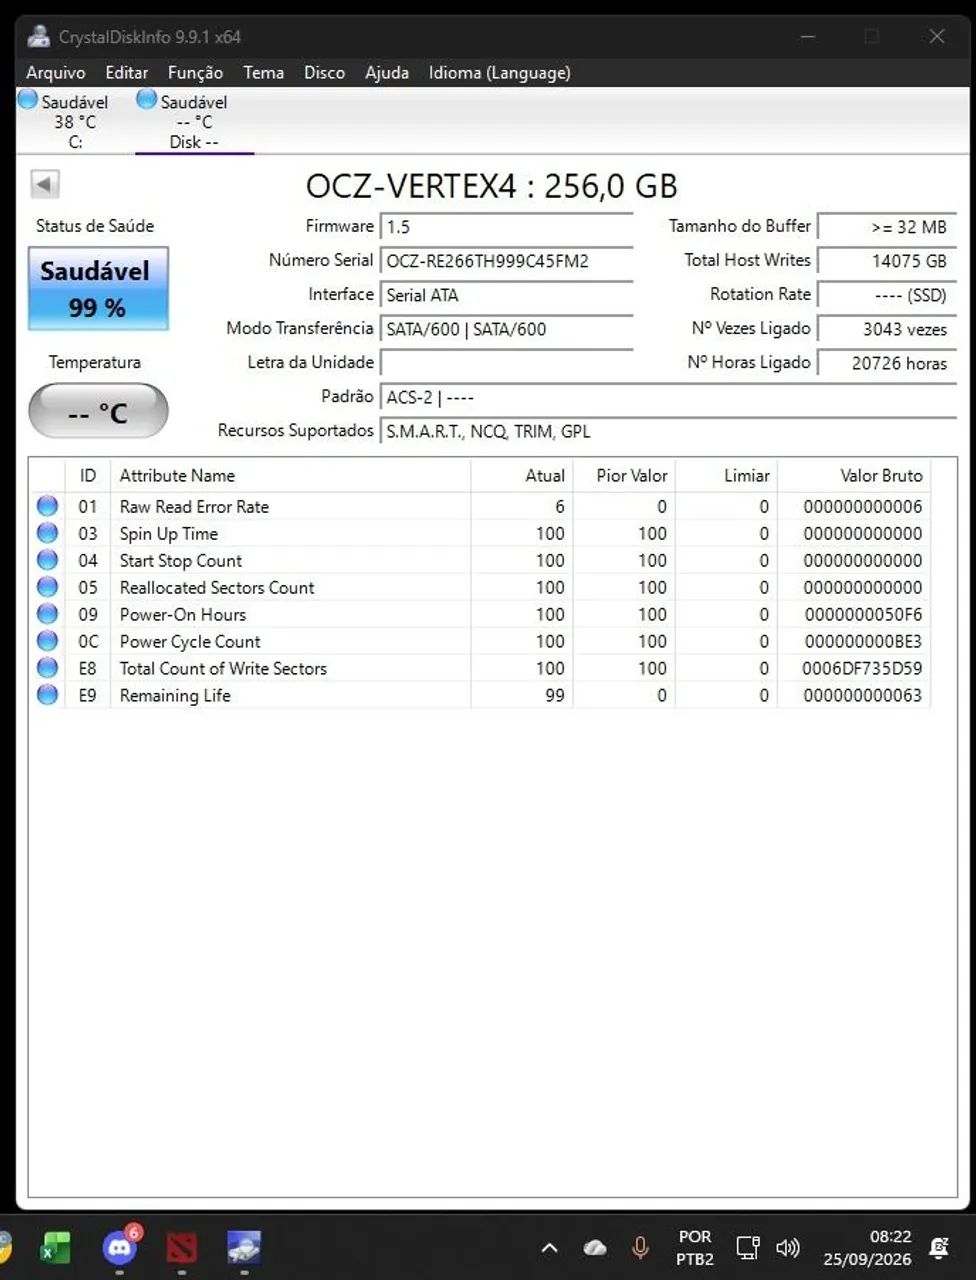Click the Pior Valor column header
This screenshot has height=1280, width=976.
point(624,476)
